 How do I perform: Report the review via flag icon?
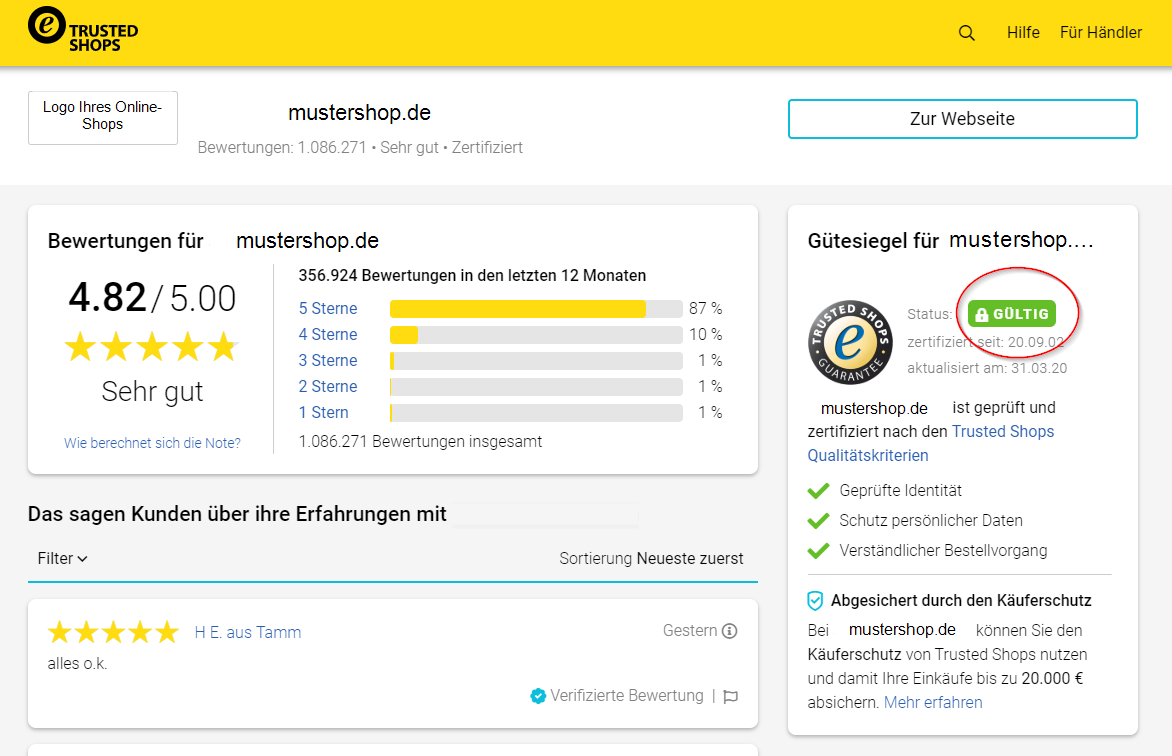point(731,696)
